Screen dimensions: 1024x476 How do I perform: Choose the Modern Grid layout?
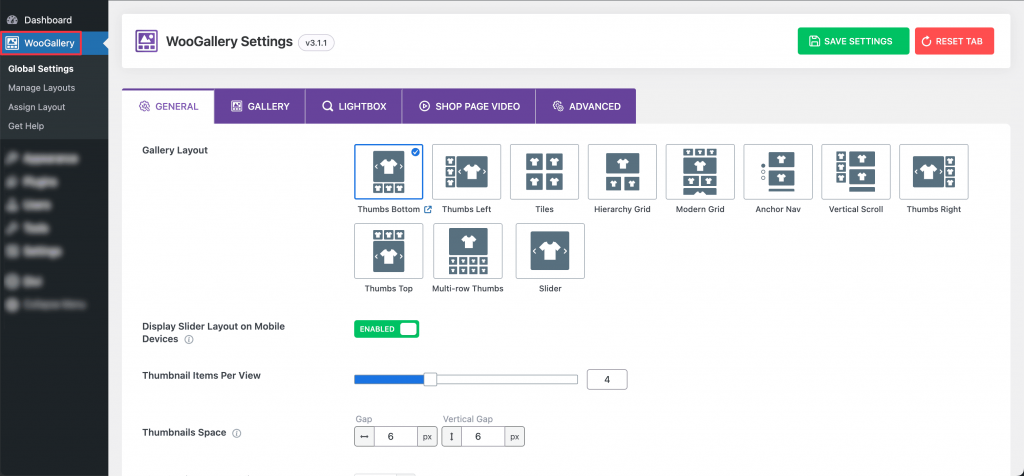(x=700, y=172)
